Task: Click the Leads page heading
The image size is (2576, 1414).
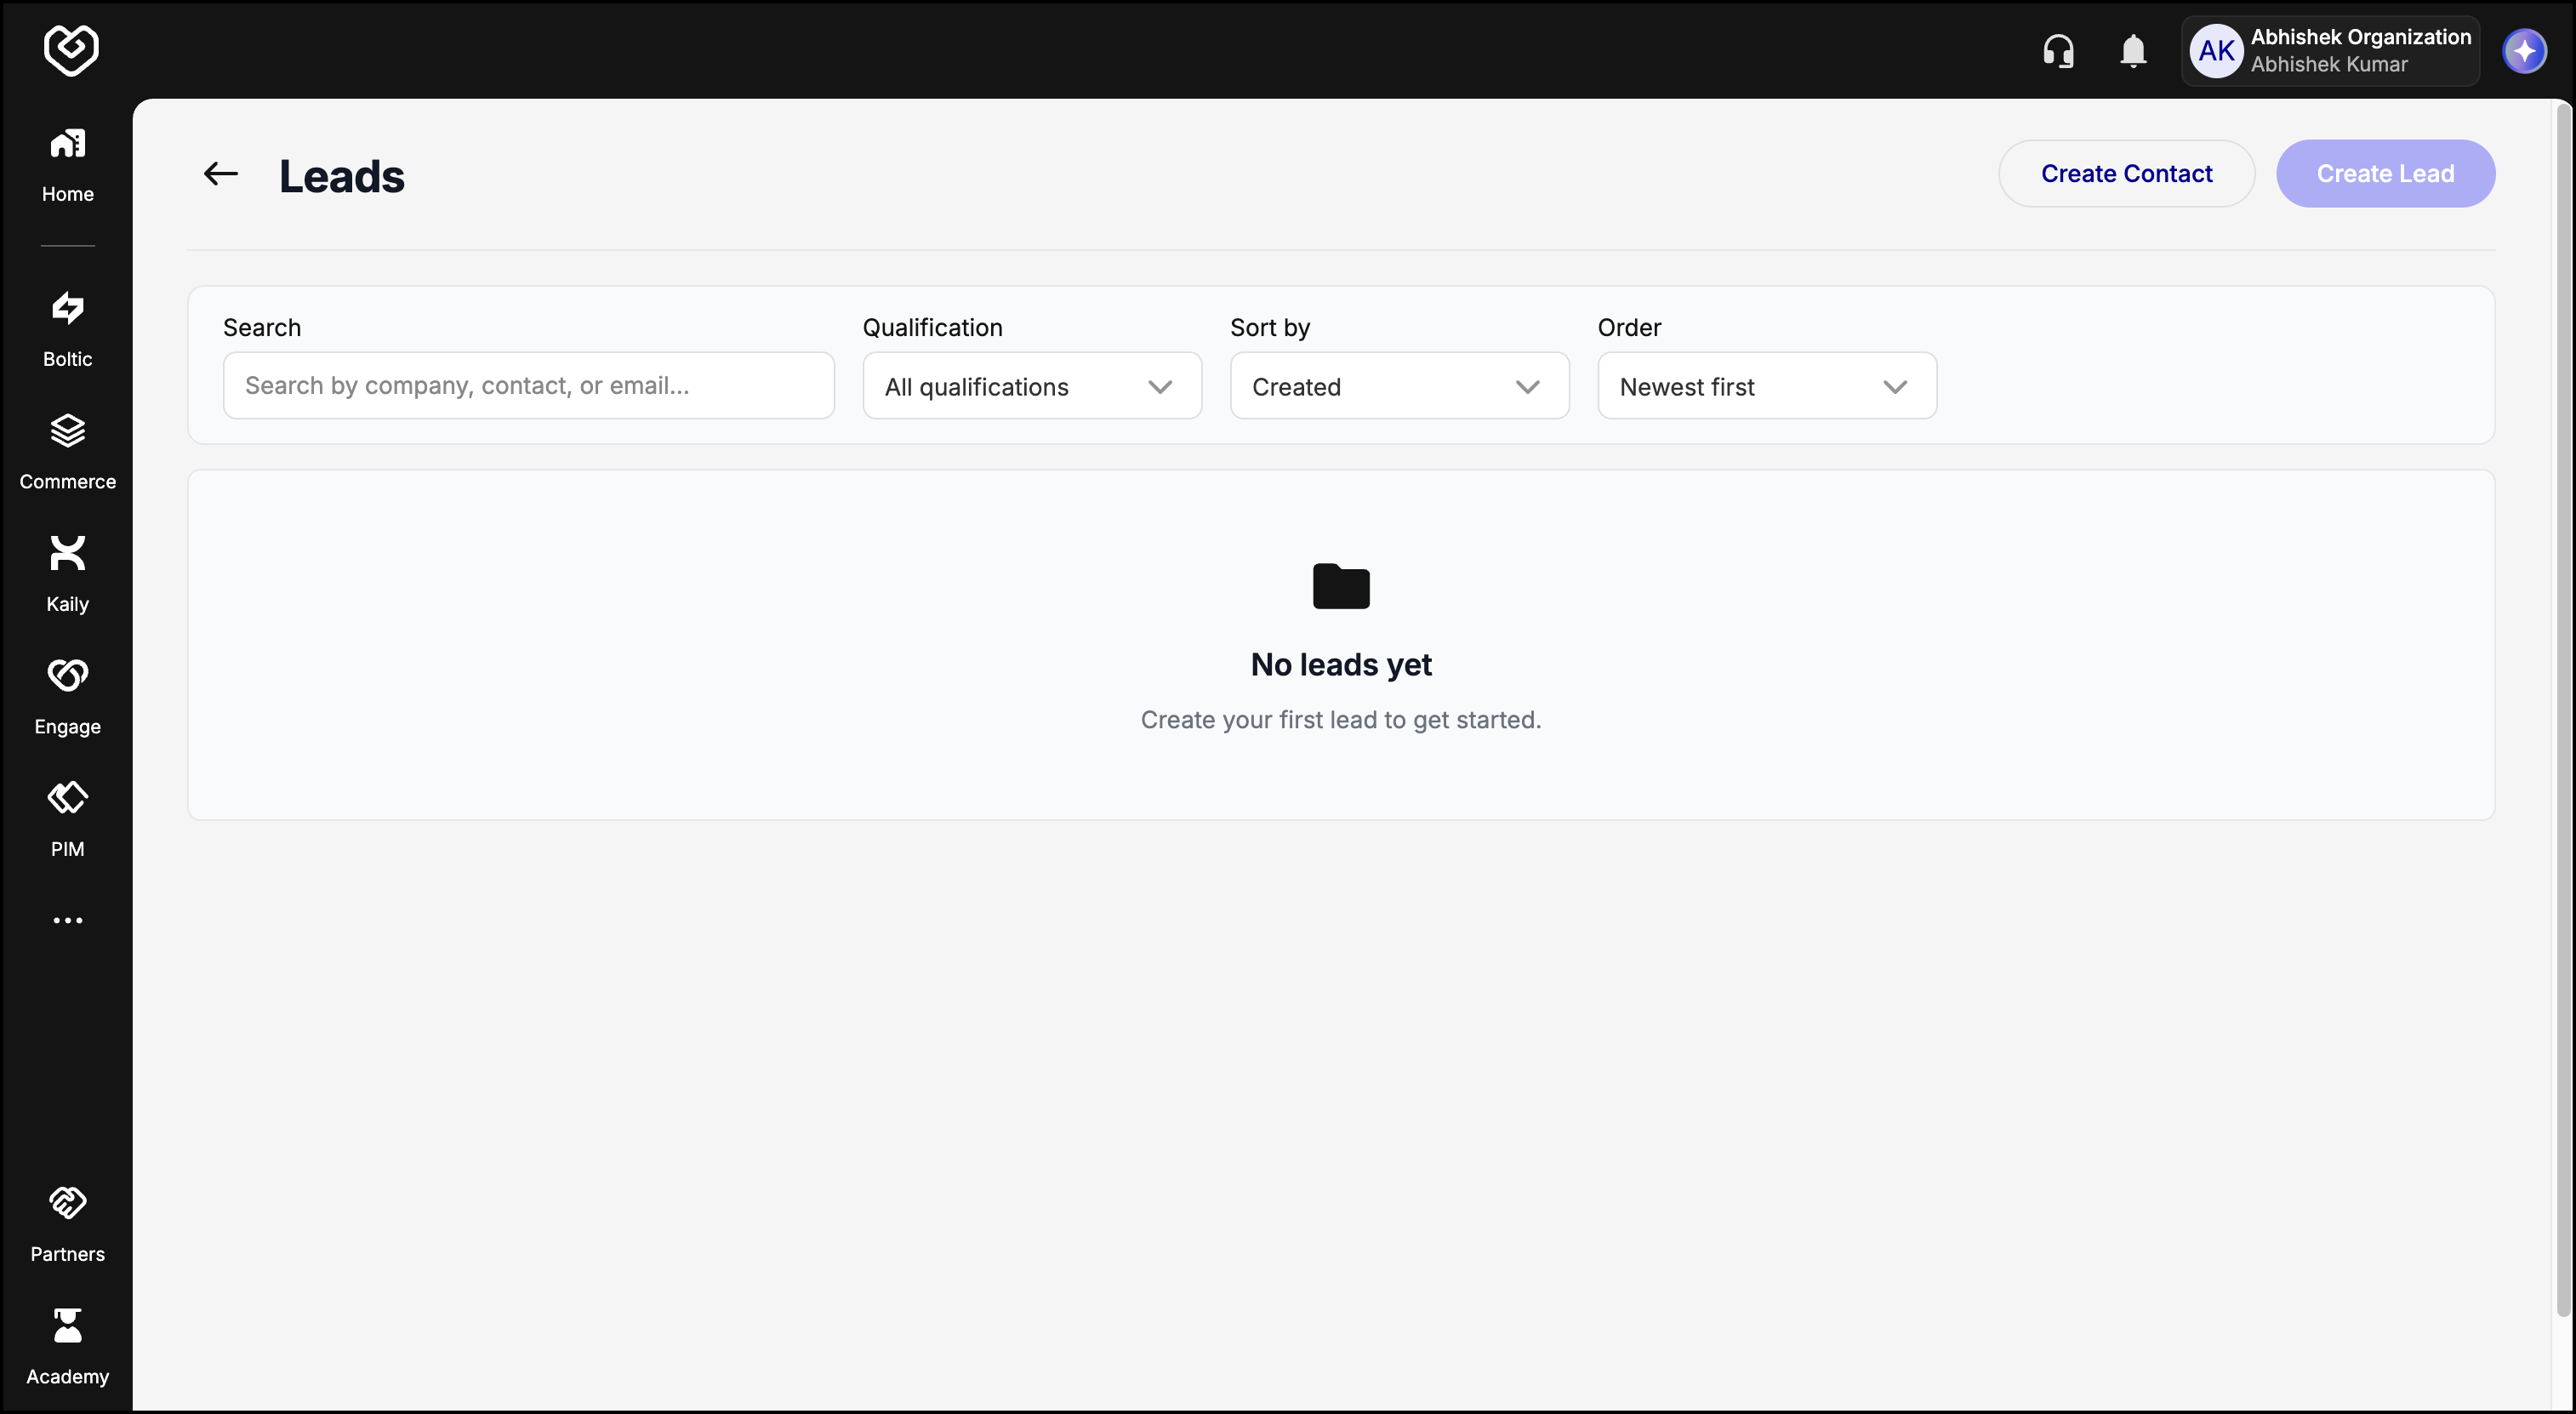Action: (342, 176)
